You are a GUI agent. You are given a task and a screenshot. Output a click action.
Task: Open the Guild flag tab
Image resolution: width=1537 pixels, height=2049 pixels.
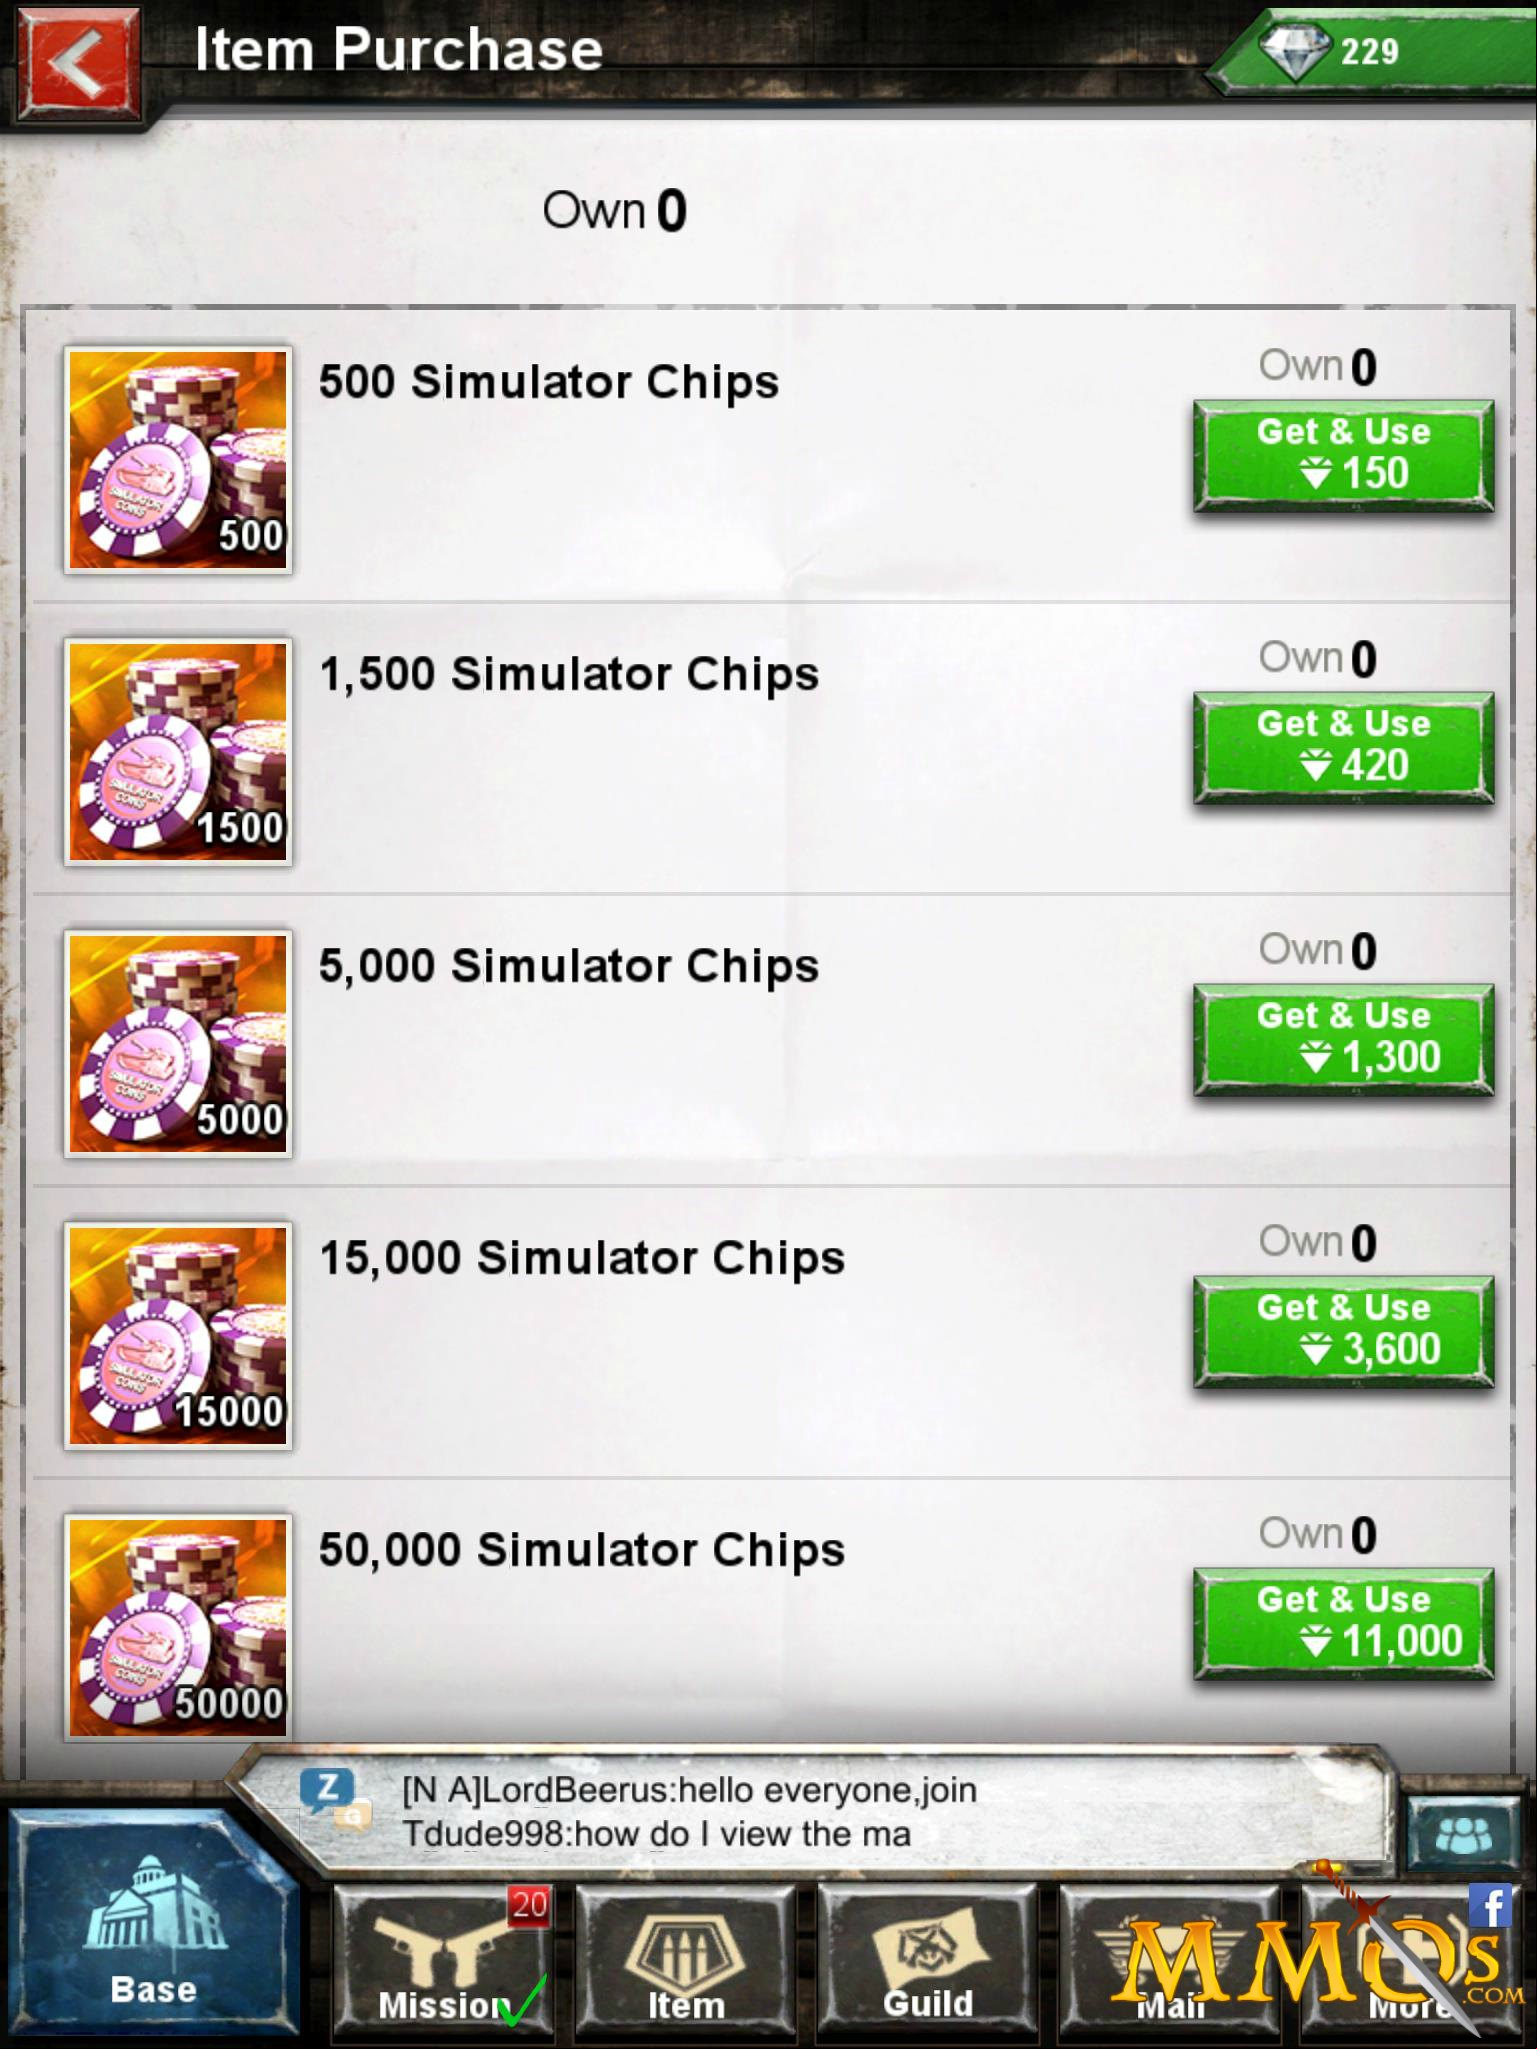928,1962
